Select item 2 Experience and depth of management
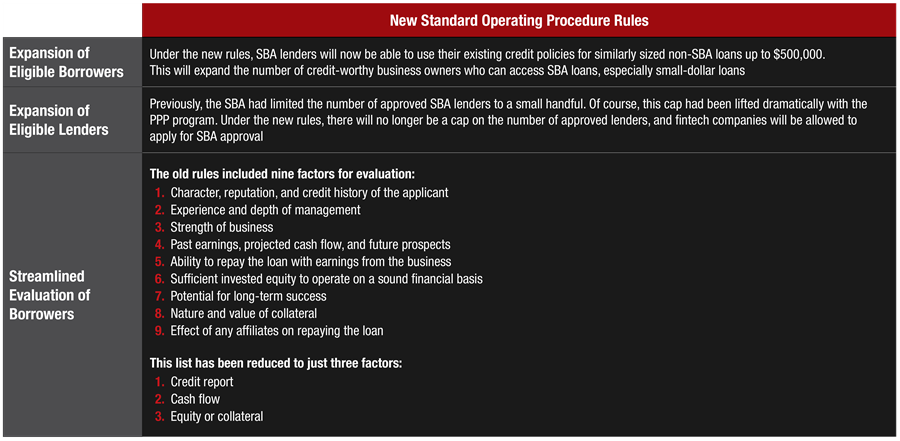900x441 pixels. 258,210
